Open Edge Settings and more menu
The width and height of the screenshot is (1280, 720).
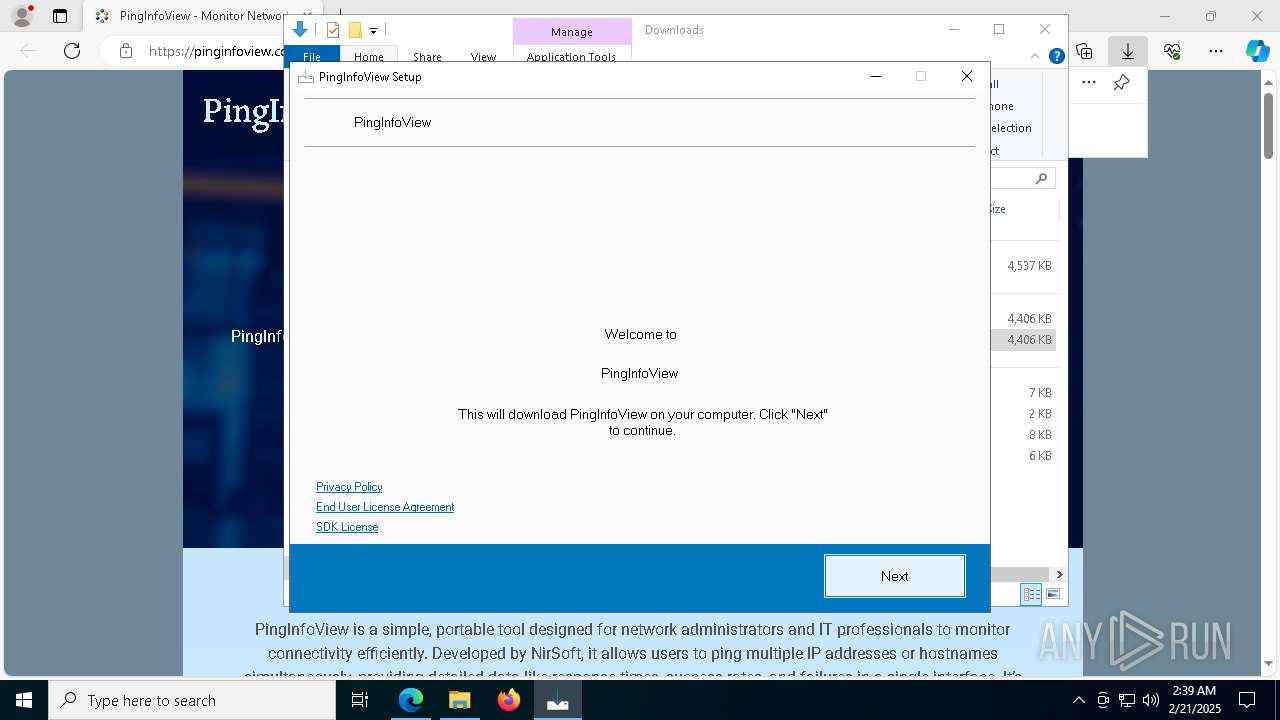1216,51
